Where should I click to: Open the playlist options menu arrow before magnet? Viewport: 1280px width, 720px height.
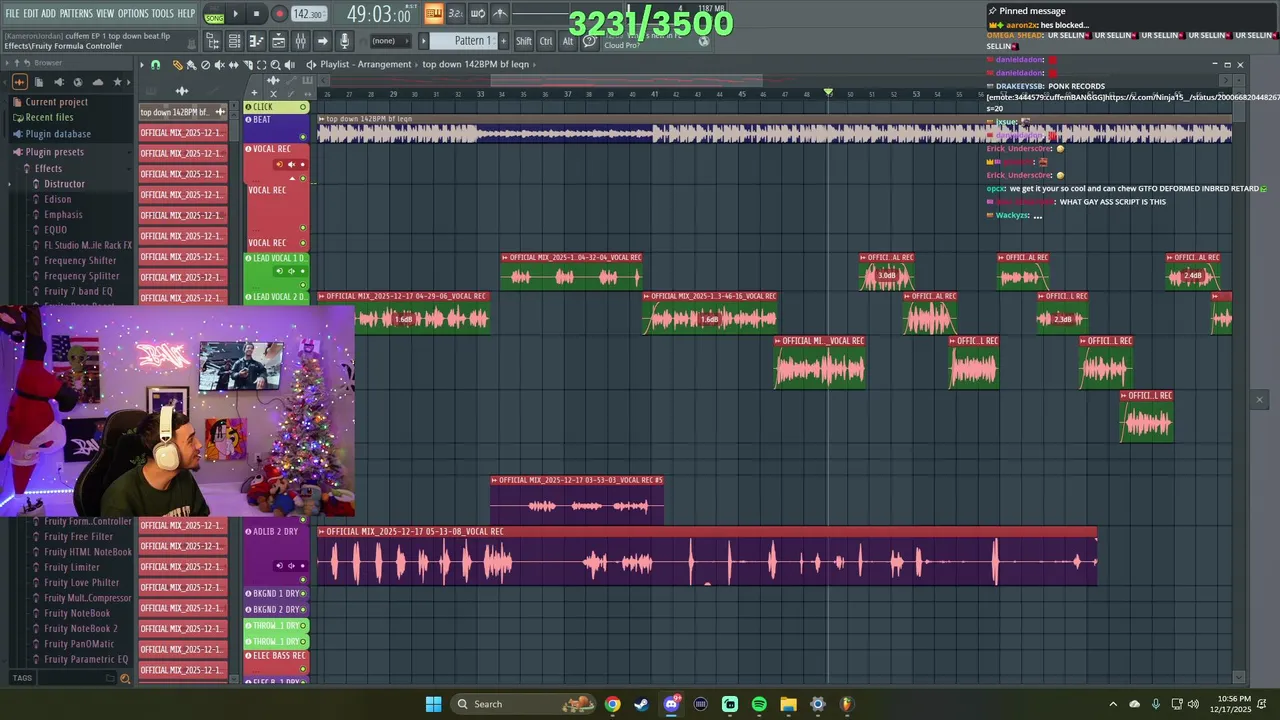pos(142,65)
